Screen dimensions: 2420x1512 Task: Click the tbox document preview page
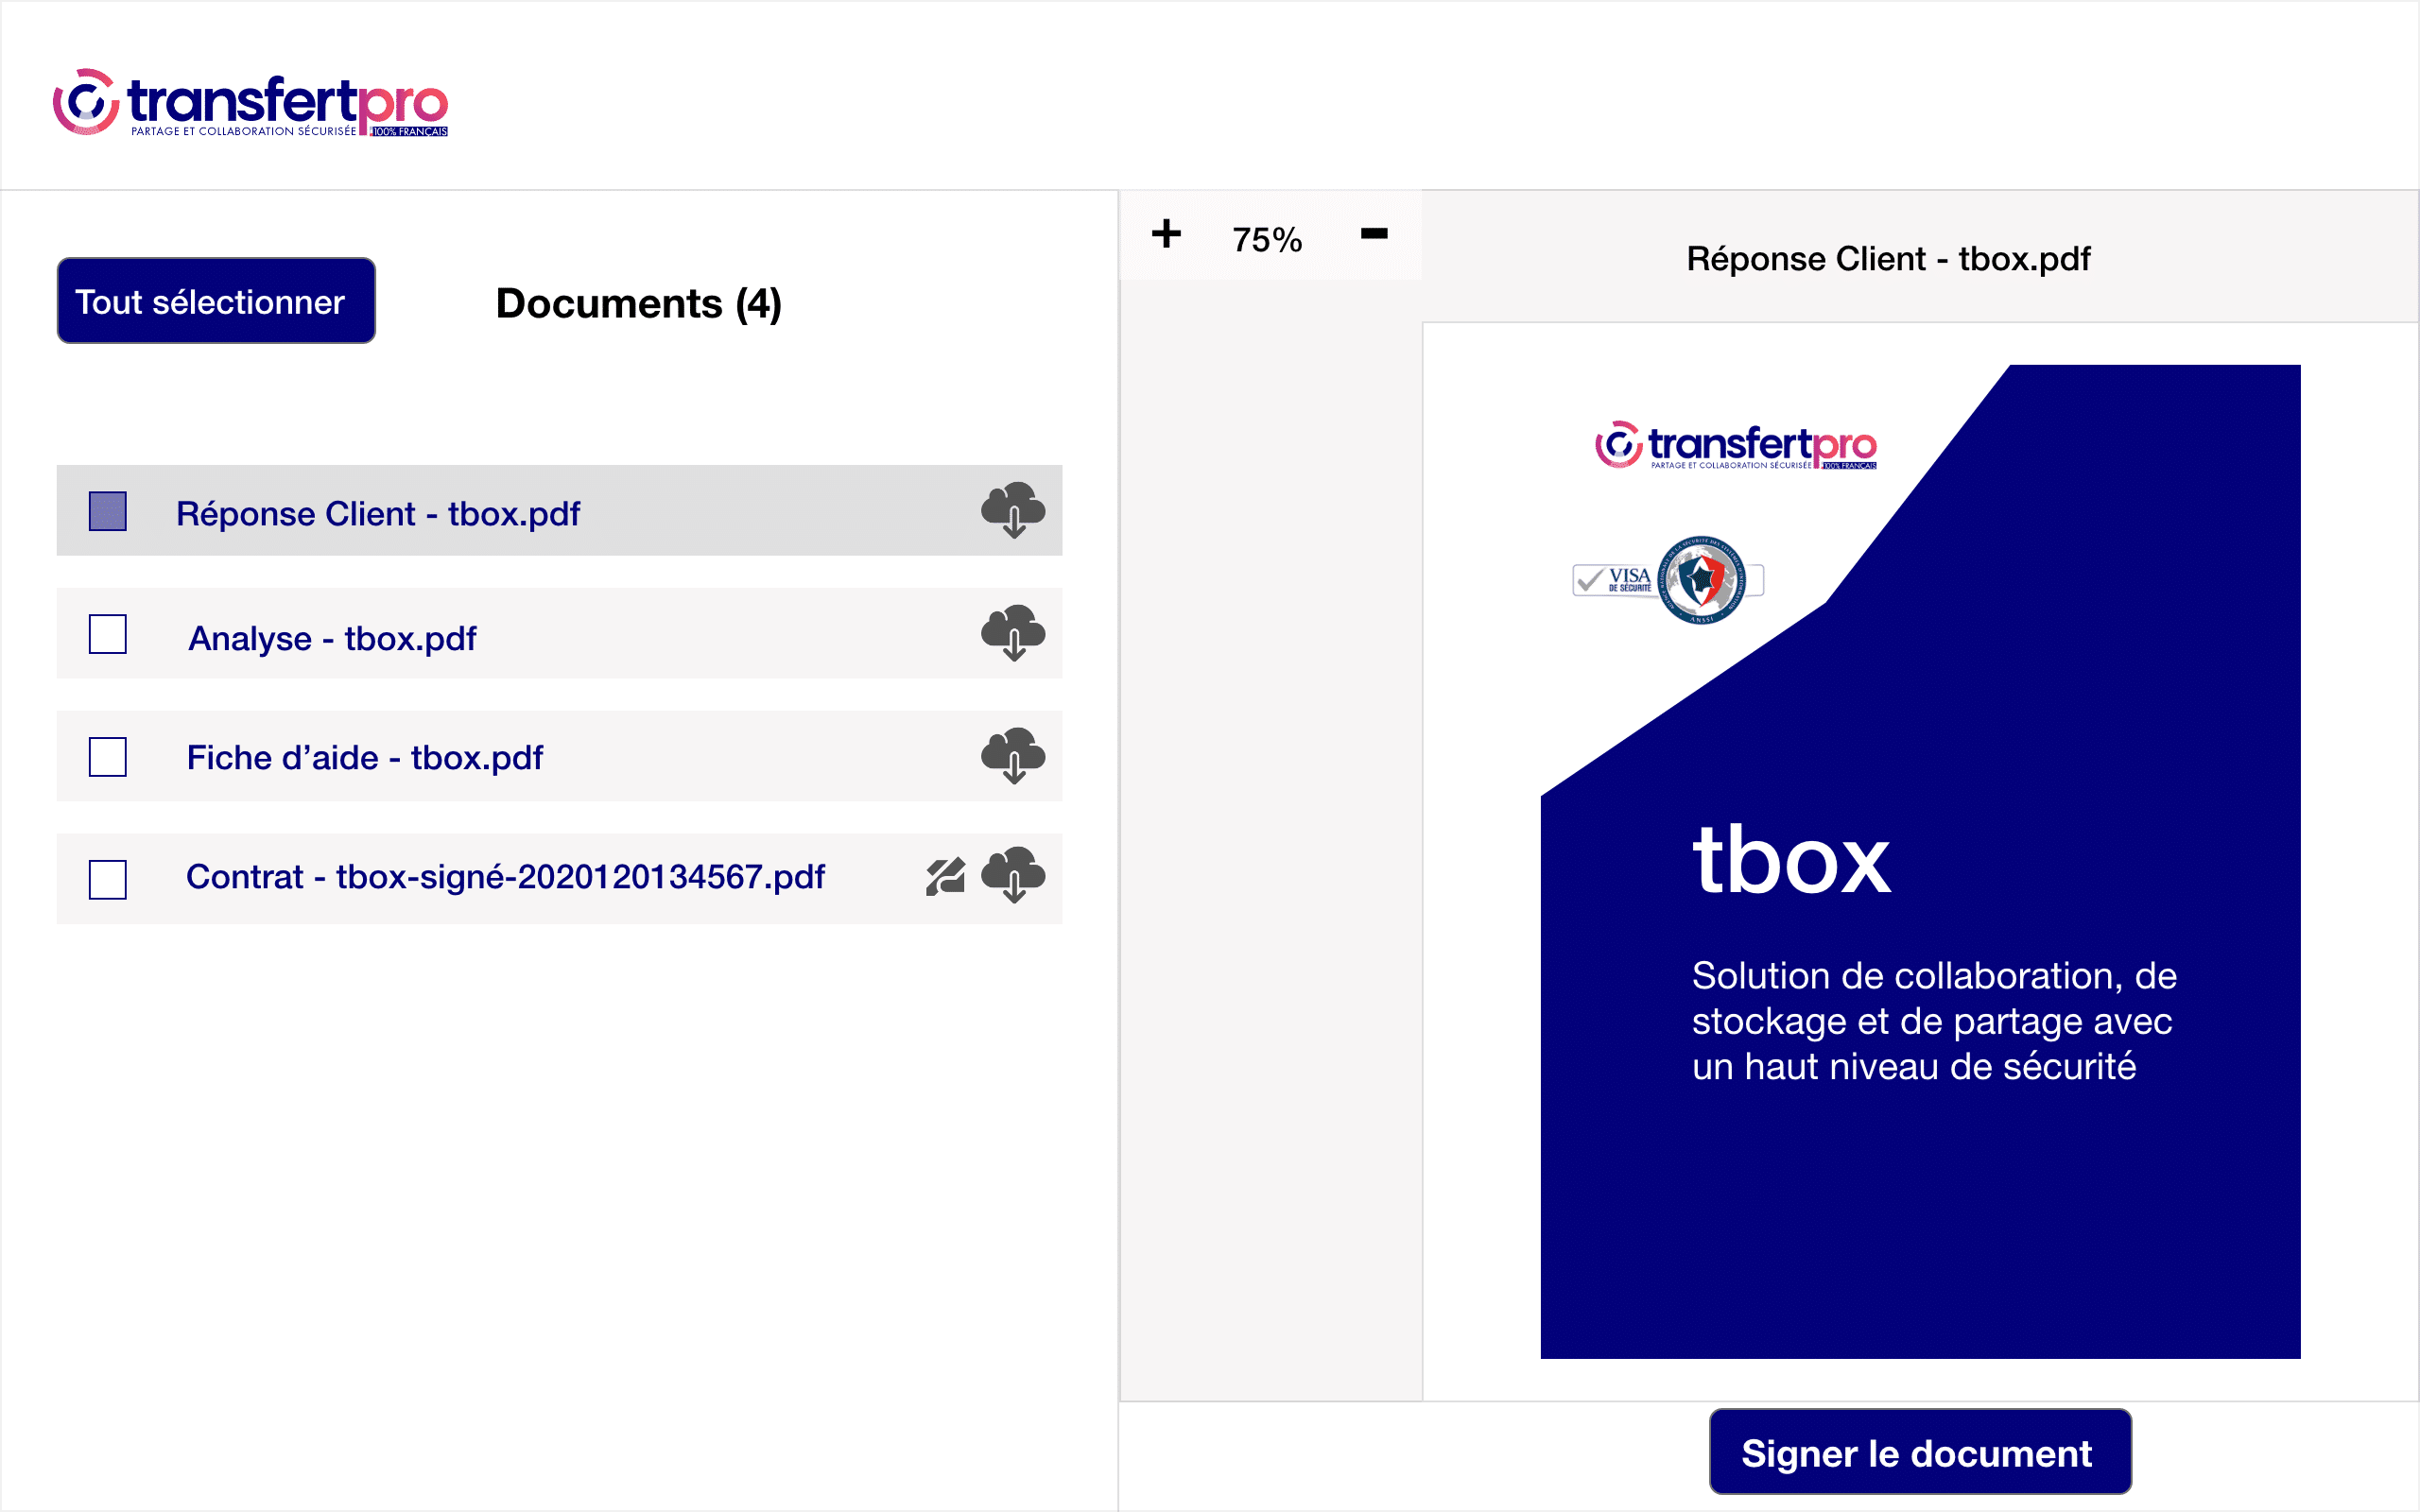[1920, 861]
